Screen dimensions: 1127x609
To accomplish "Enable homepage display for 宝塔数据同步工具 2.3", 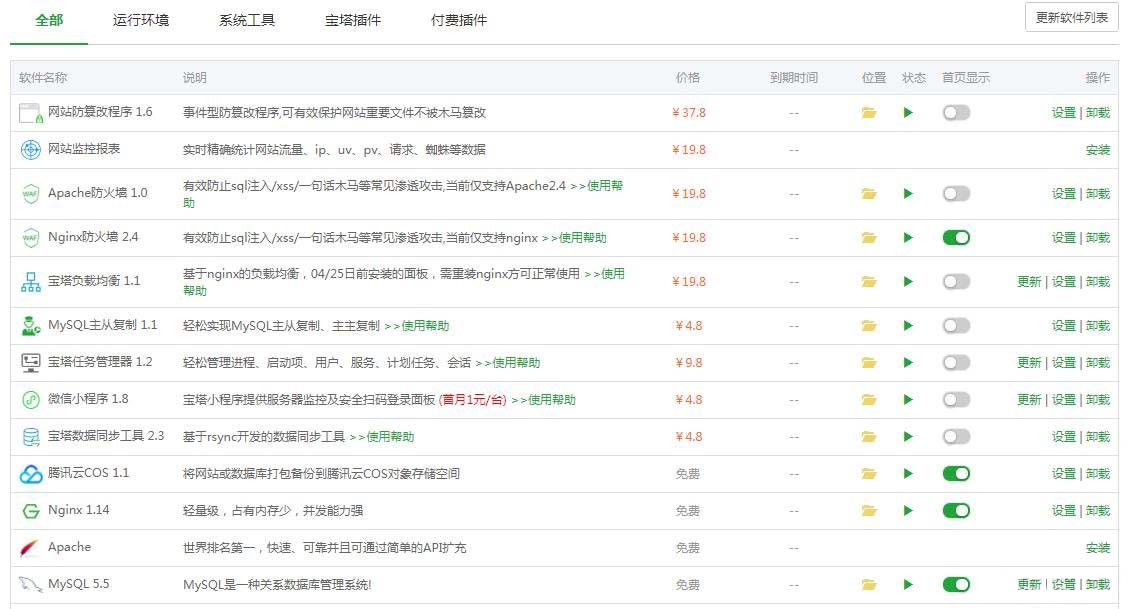I will (x=956, y=437).
